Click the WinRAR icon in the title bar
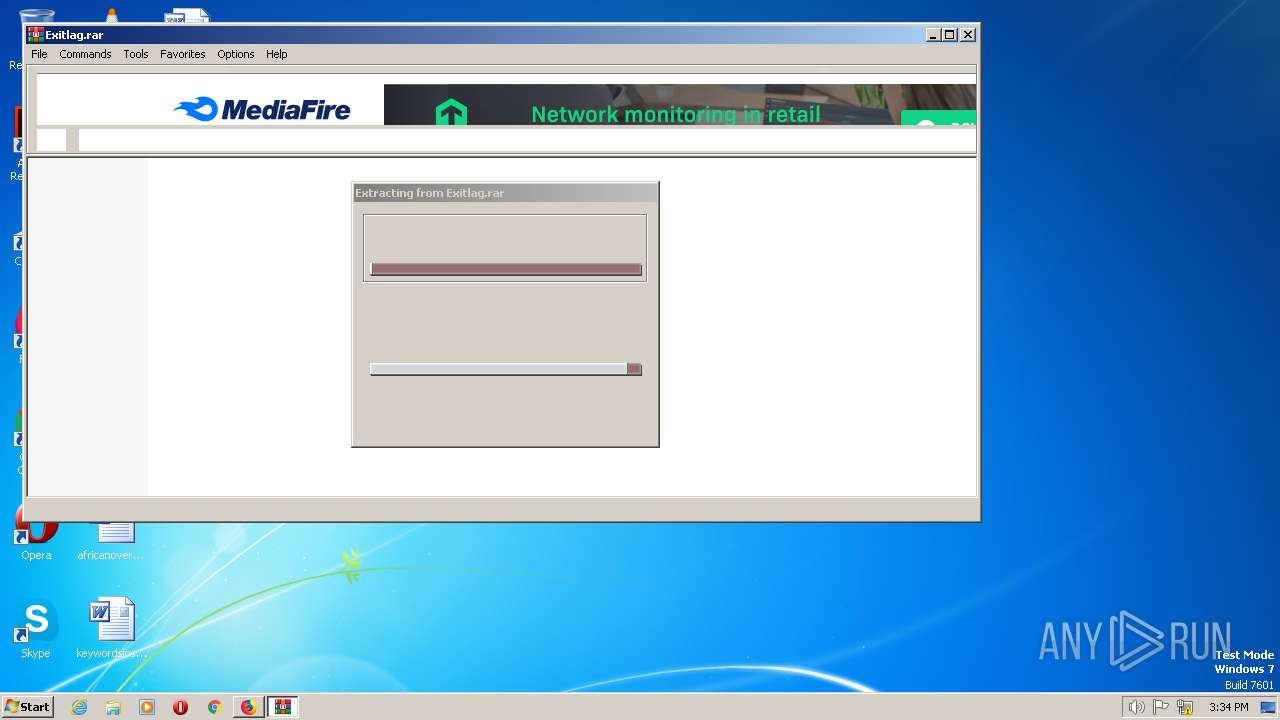 pyautogui.click(x=35, y=34)
